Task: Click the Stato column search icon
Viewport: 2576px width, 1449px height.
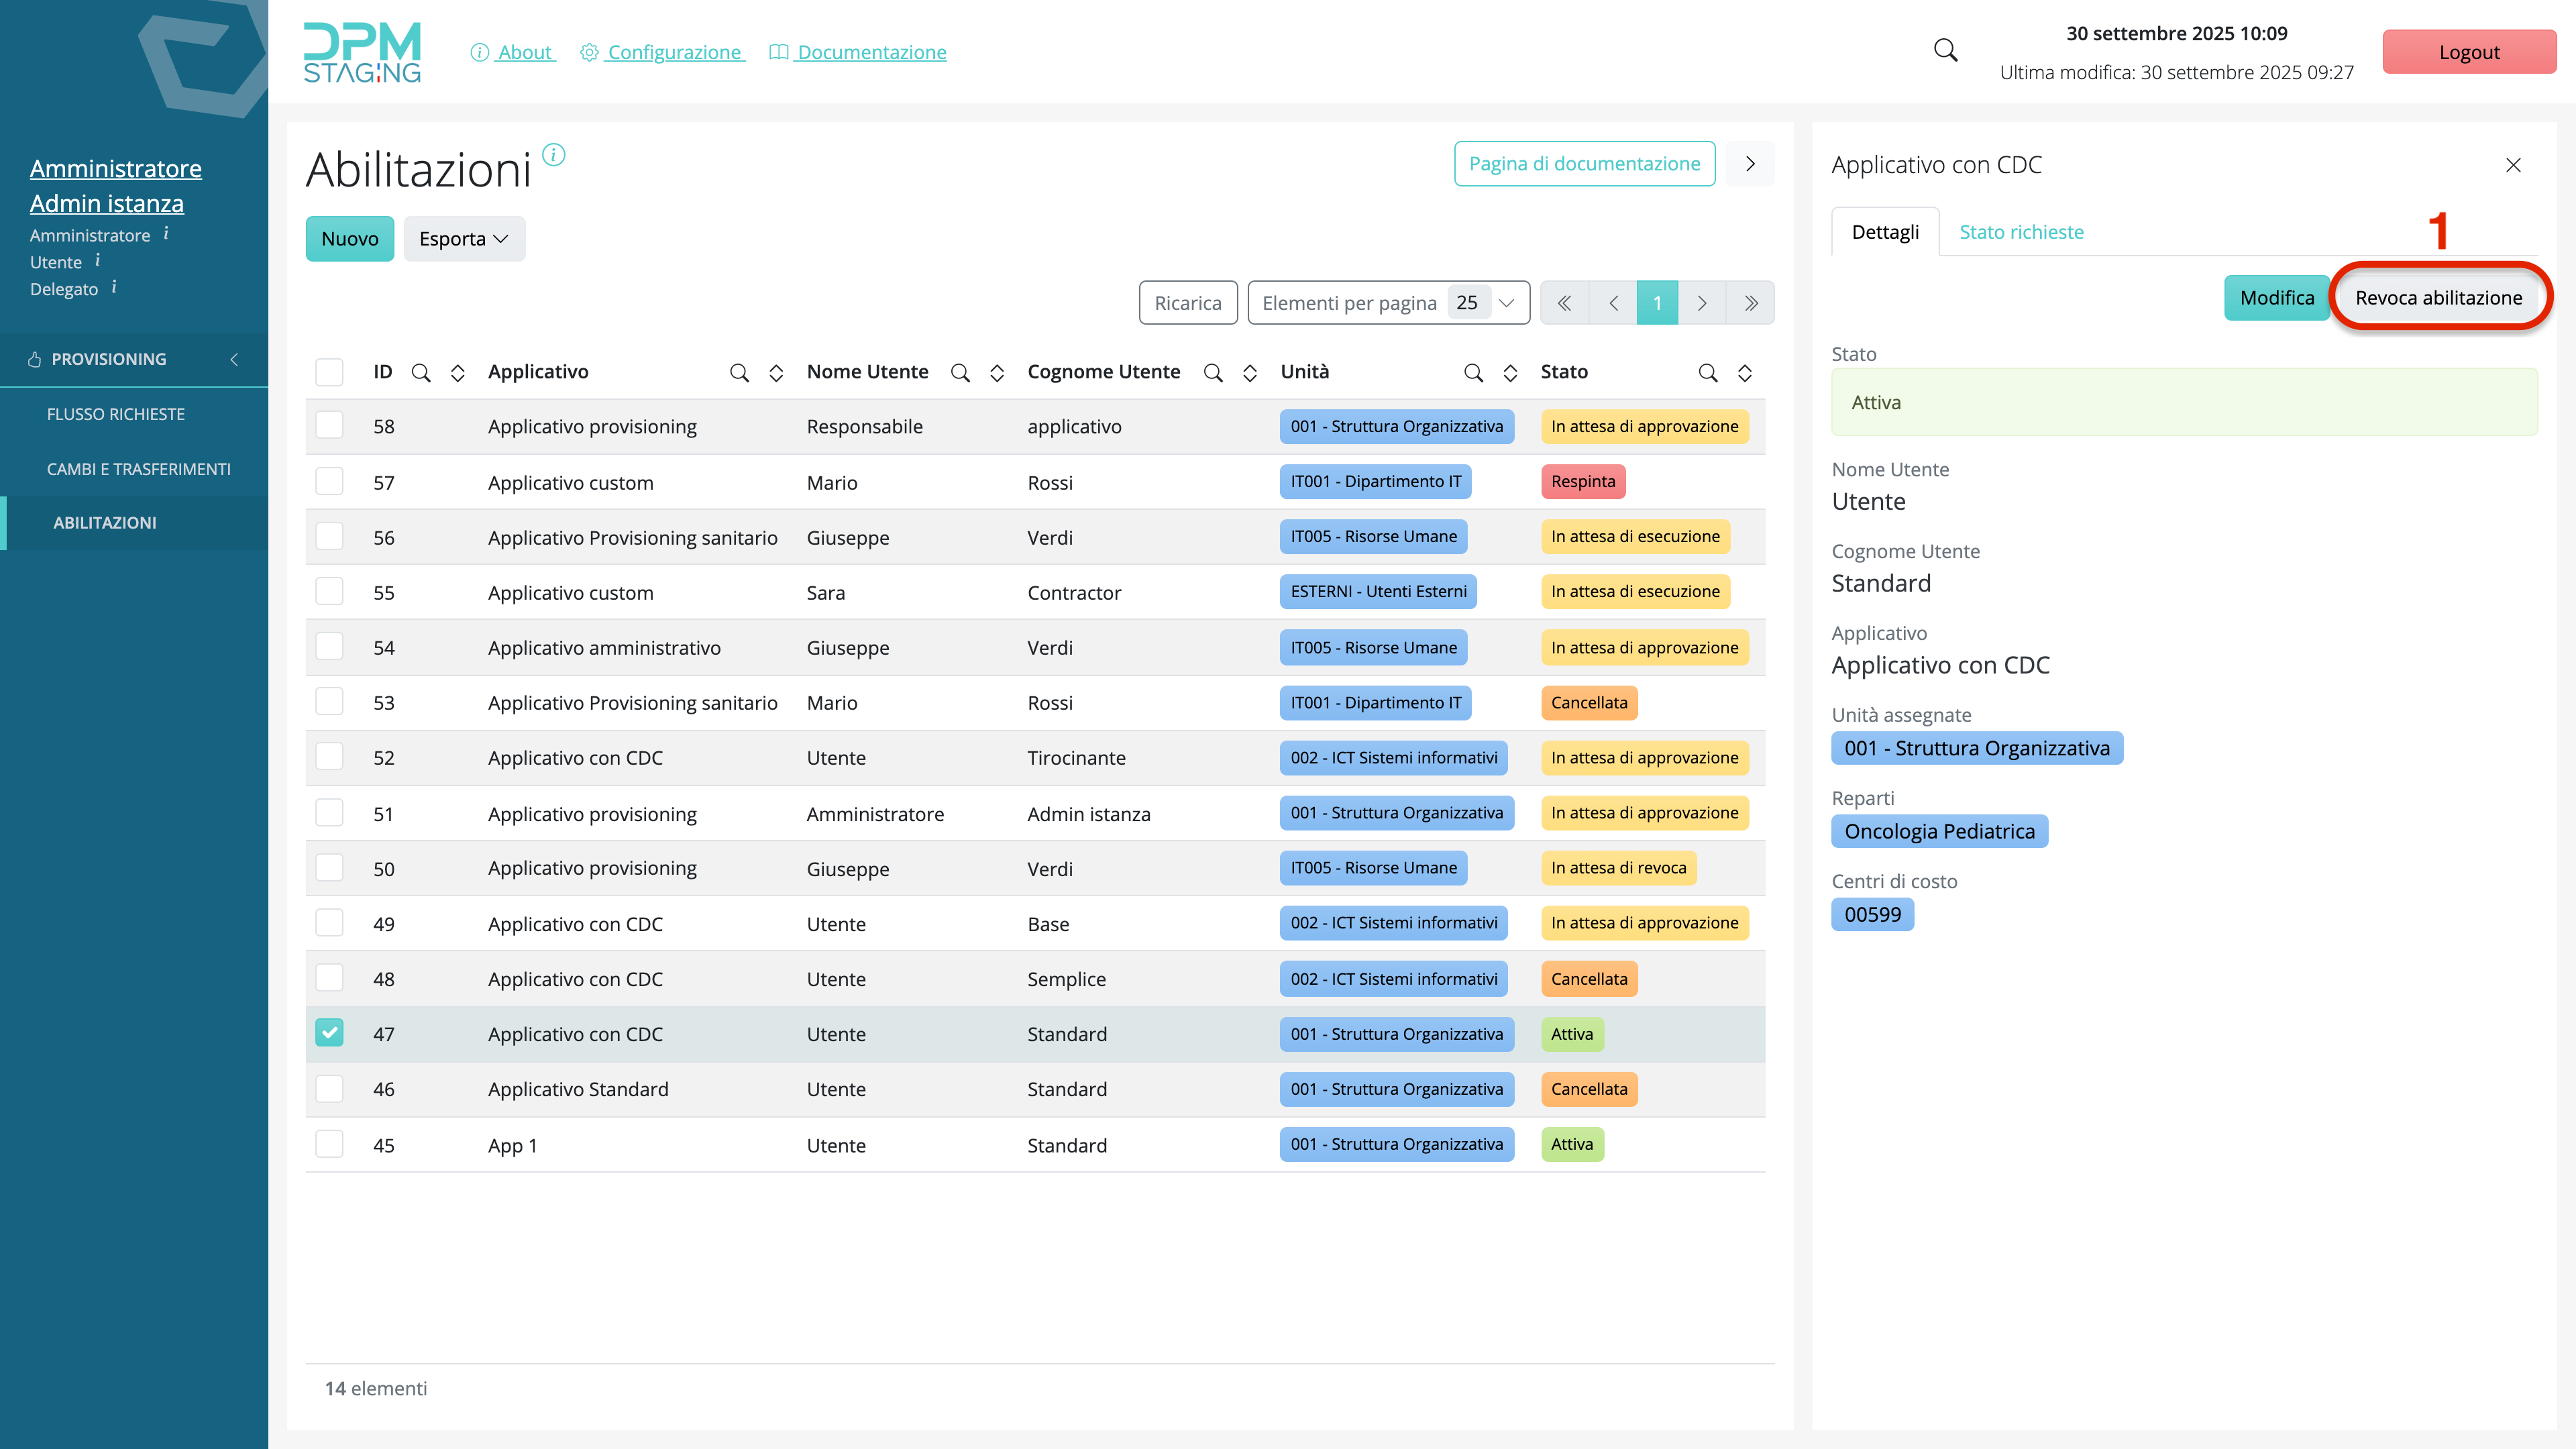Action: coord(1707,373)
